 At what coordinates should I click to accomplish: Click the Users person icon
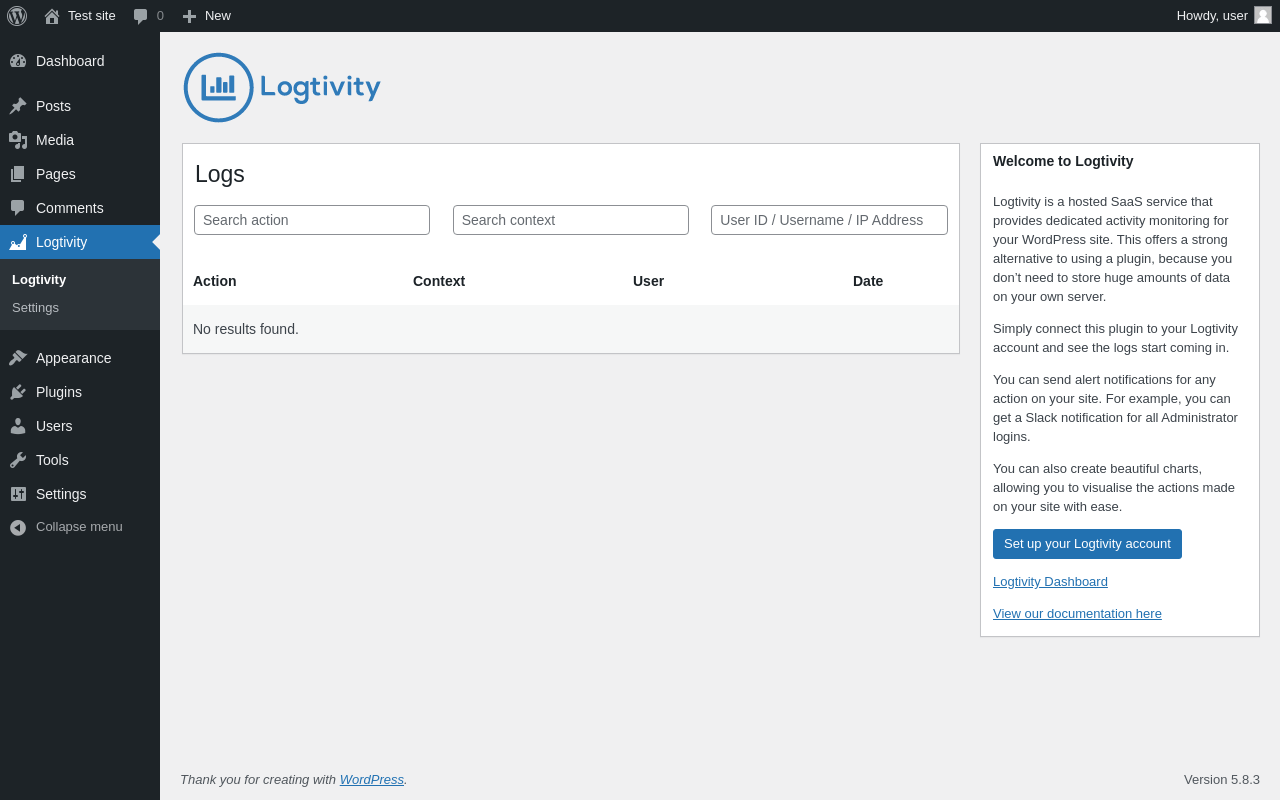coord(18,426)
